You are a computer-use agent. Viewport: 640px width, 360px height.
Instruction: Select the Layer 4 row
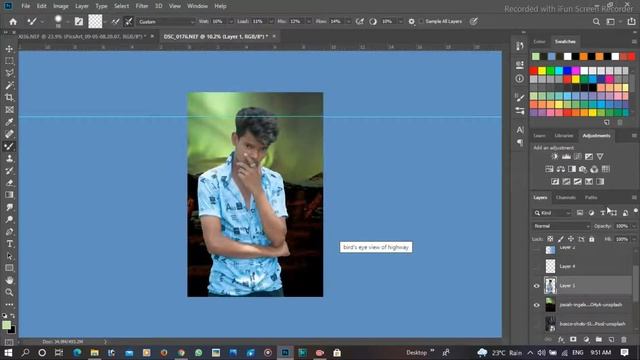coord(582,267)
